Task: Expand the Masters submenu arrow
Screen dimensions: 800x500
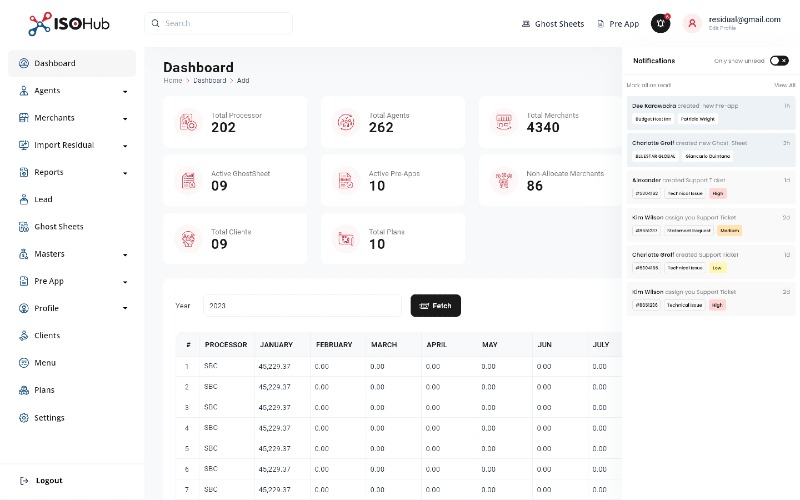Action: (x=125, y=255)
